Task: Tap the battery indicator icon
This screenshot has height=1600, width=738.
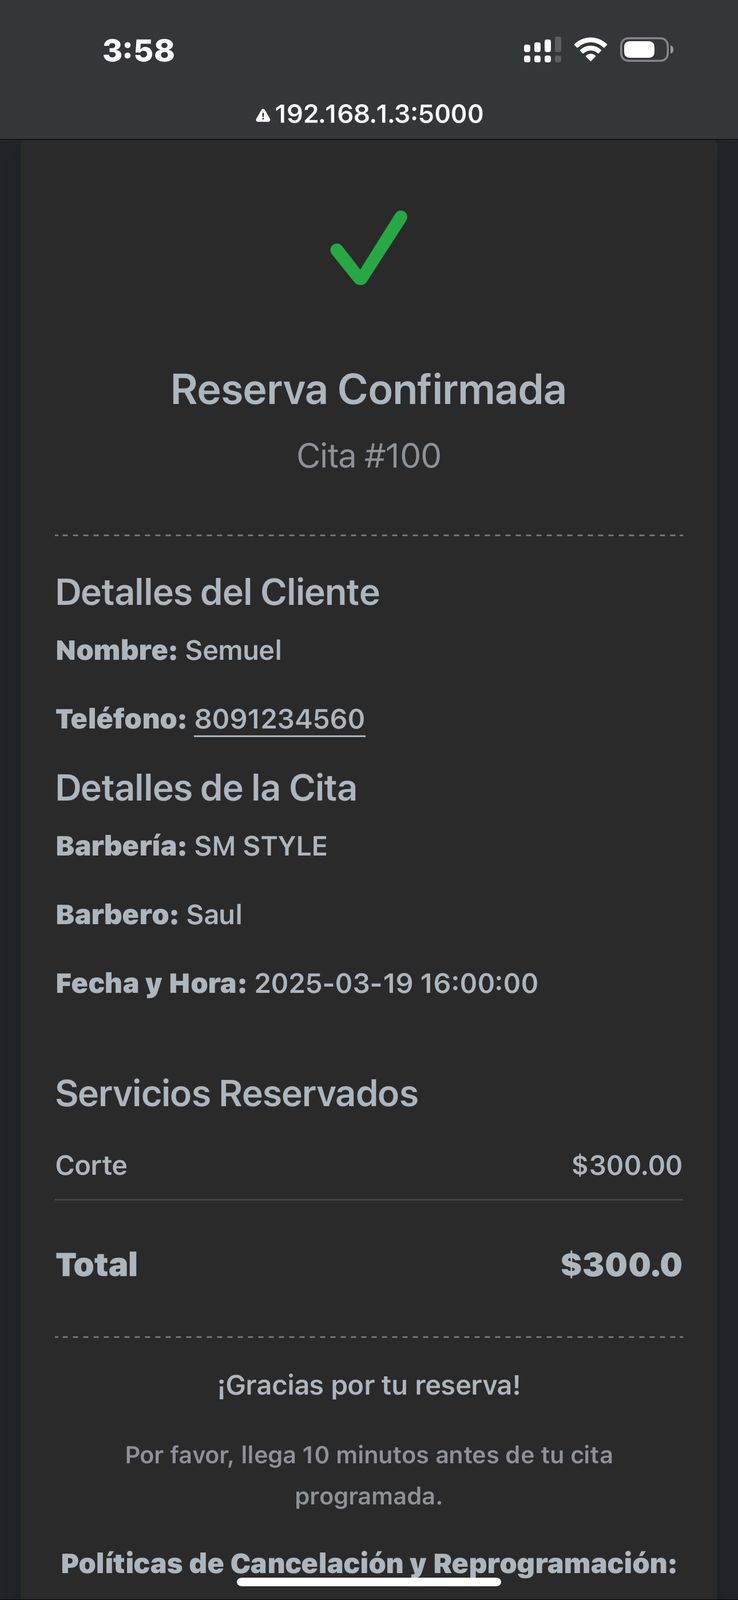Action: point(646,49)
